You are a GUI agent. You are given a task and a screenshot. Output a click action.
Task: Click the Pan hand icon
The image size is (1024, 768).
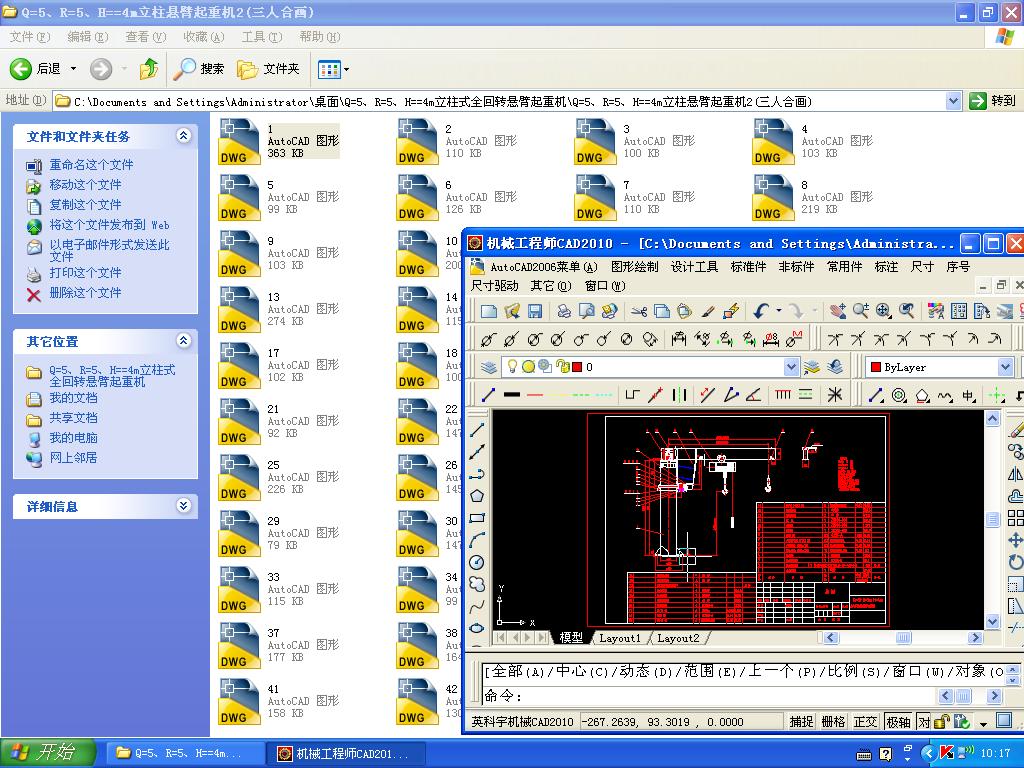pos(840,311)
